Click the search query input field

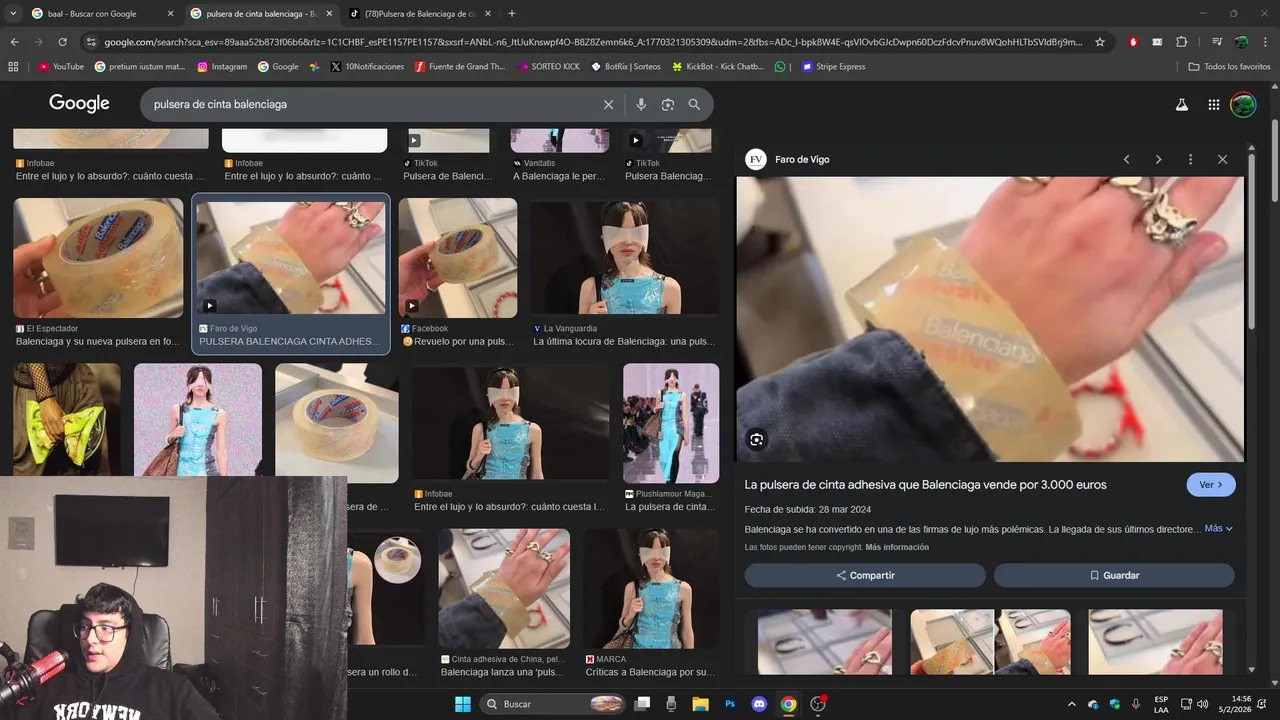coord(370,104)
